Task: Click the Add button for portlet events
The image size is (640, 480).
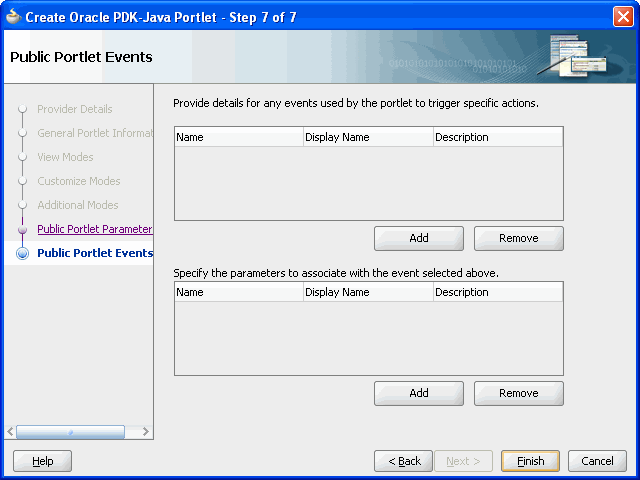Action: 419,238
